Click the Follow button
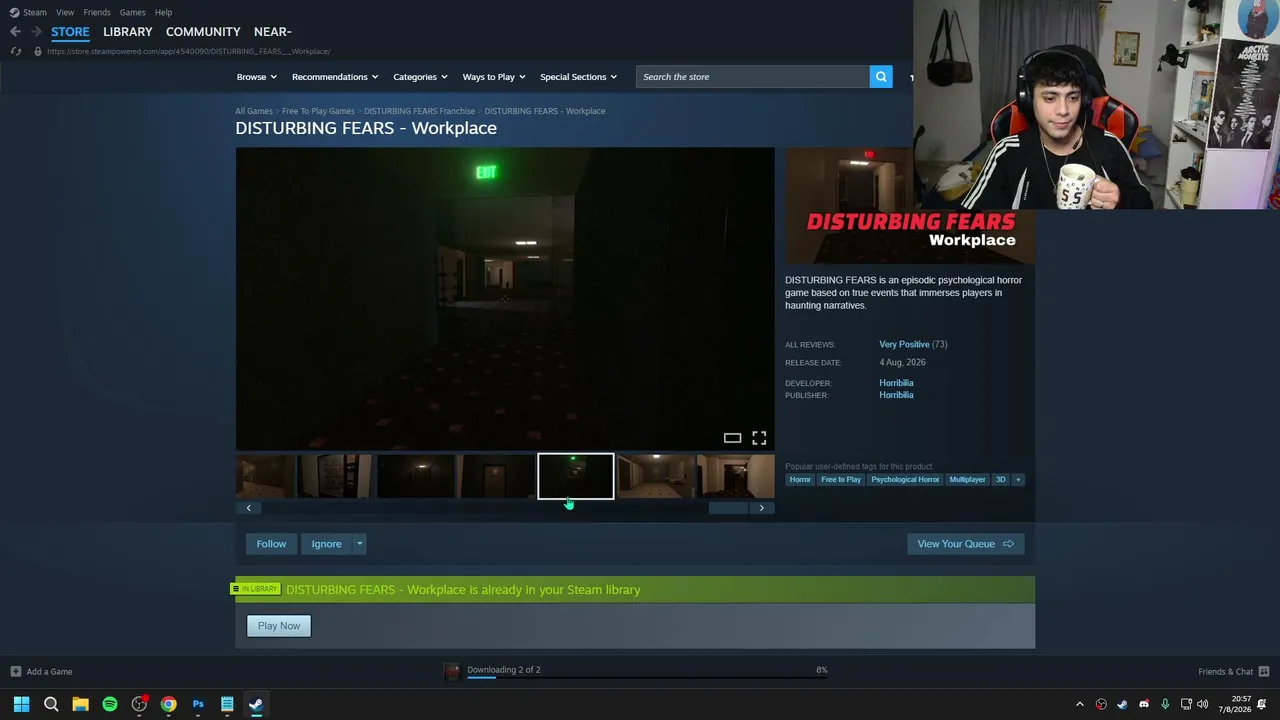Screen dimensions: 1280x720 pos(271,544)
